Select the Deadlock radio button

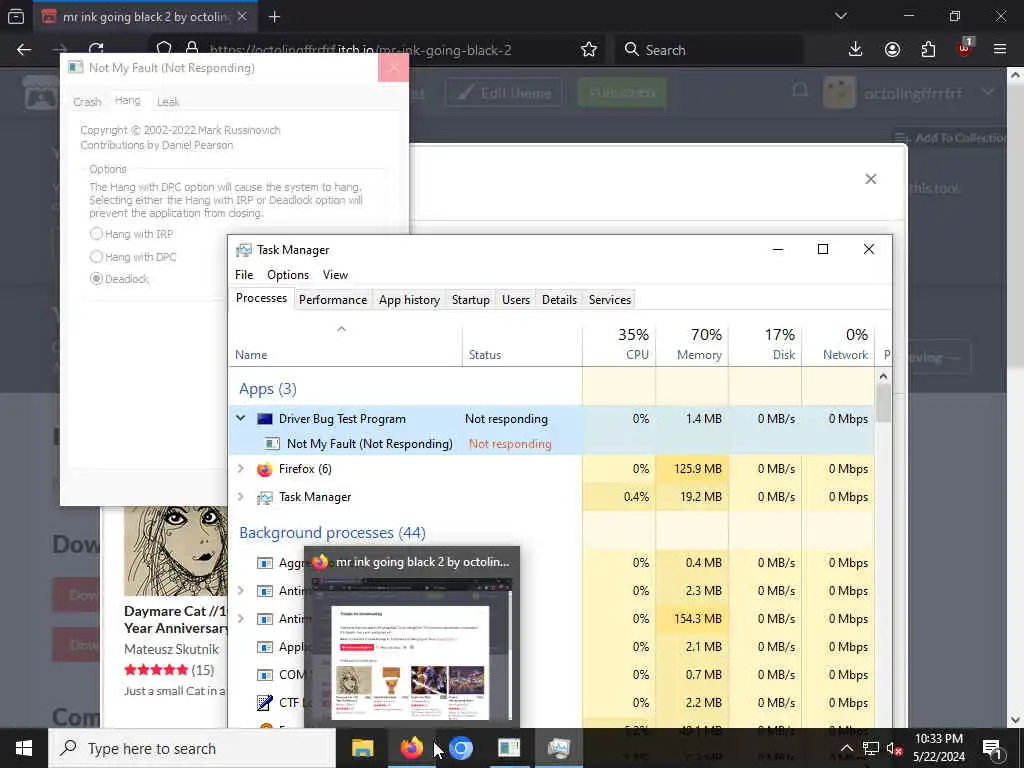click(x=96, y=279)
